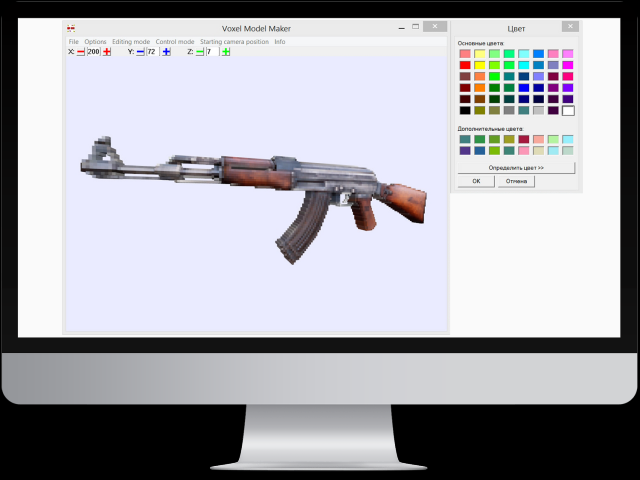Pick the bright magenta basic color swatch
This screenshot has height=480, width=640.
[x=568, y=65]
